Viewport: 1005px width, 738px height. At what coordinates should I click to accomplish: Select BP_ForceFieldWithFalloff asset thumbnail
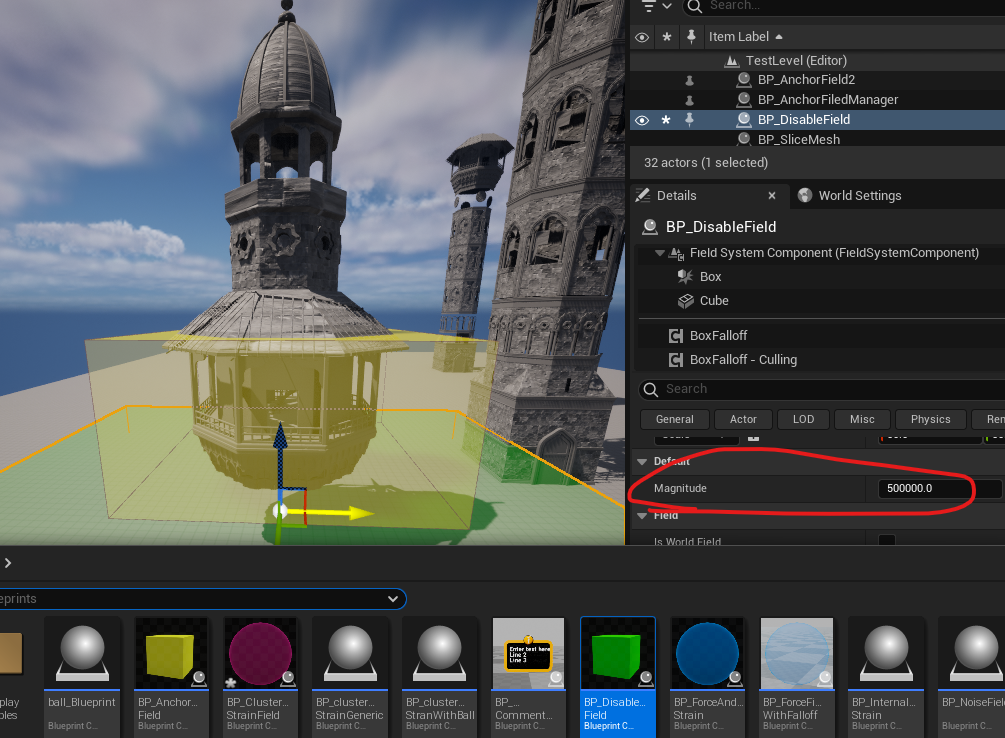point(796,653)
